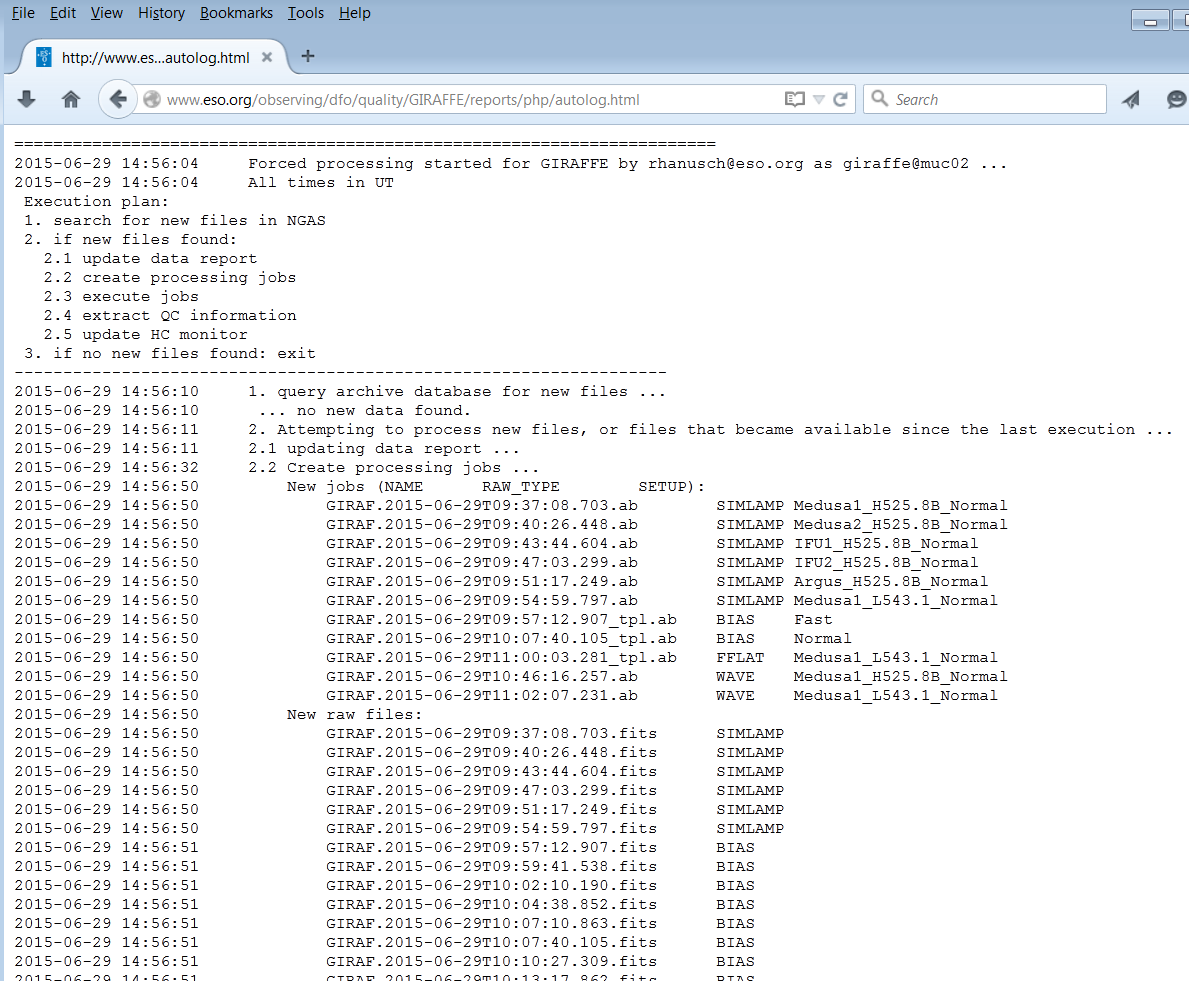Click the smiley chat icon

point(1176,99)
